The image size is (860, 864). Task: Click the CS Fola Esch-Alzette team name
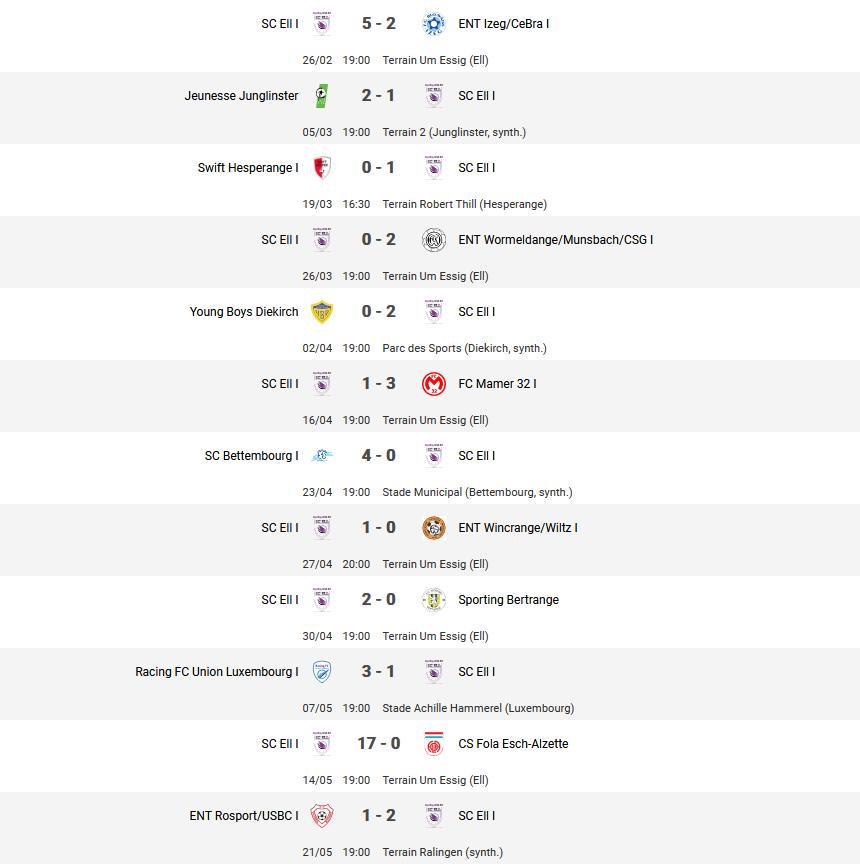pos(513,744)
